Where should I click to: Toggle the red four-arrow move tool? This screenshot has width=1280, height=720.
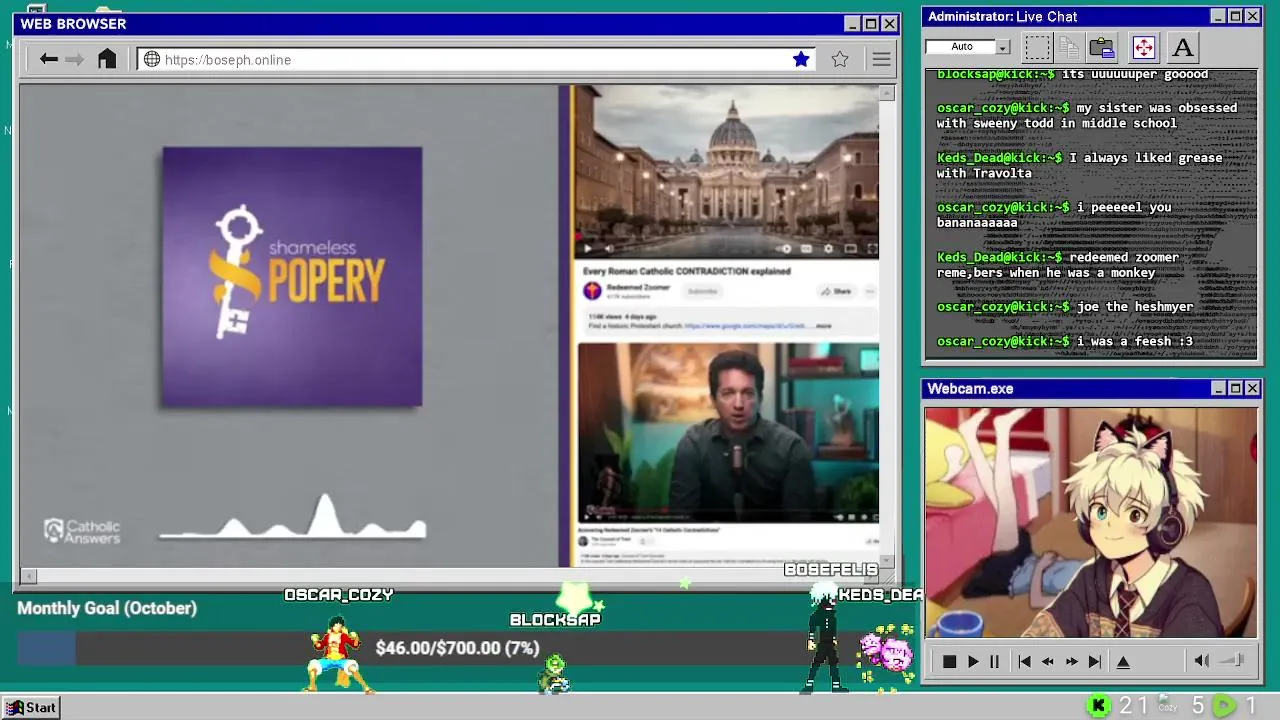click(x=1143, y=47)
